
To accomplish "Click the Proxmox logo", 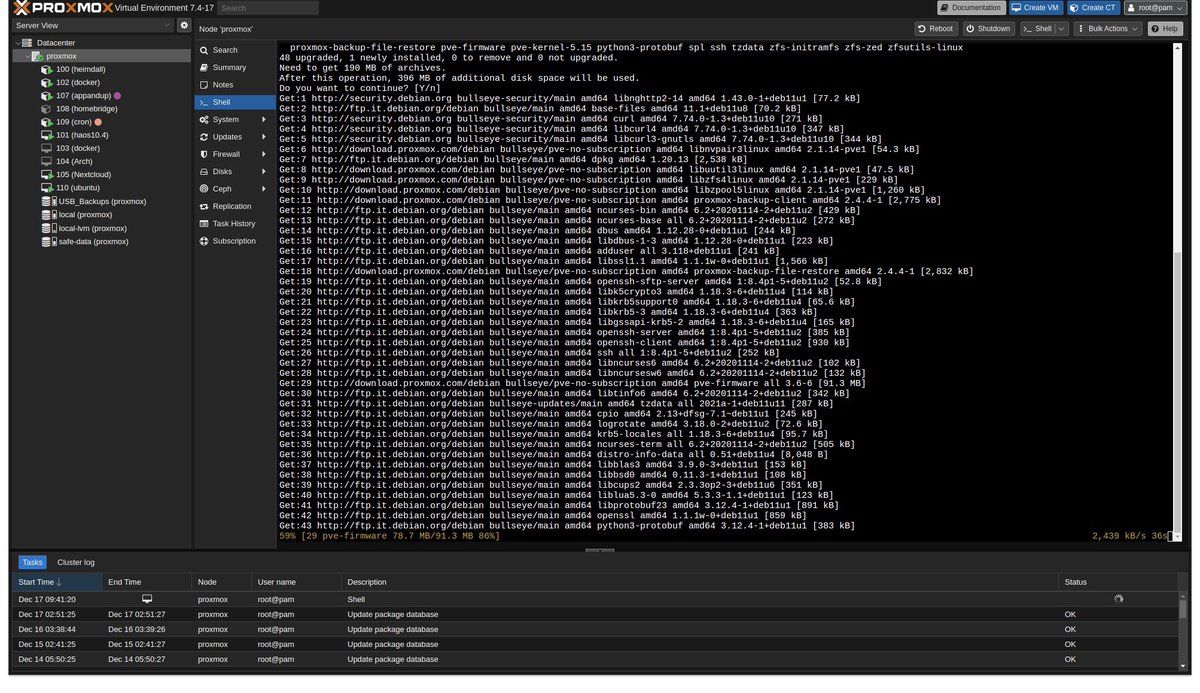I will 63,8.
